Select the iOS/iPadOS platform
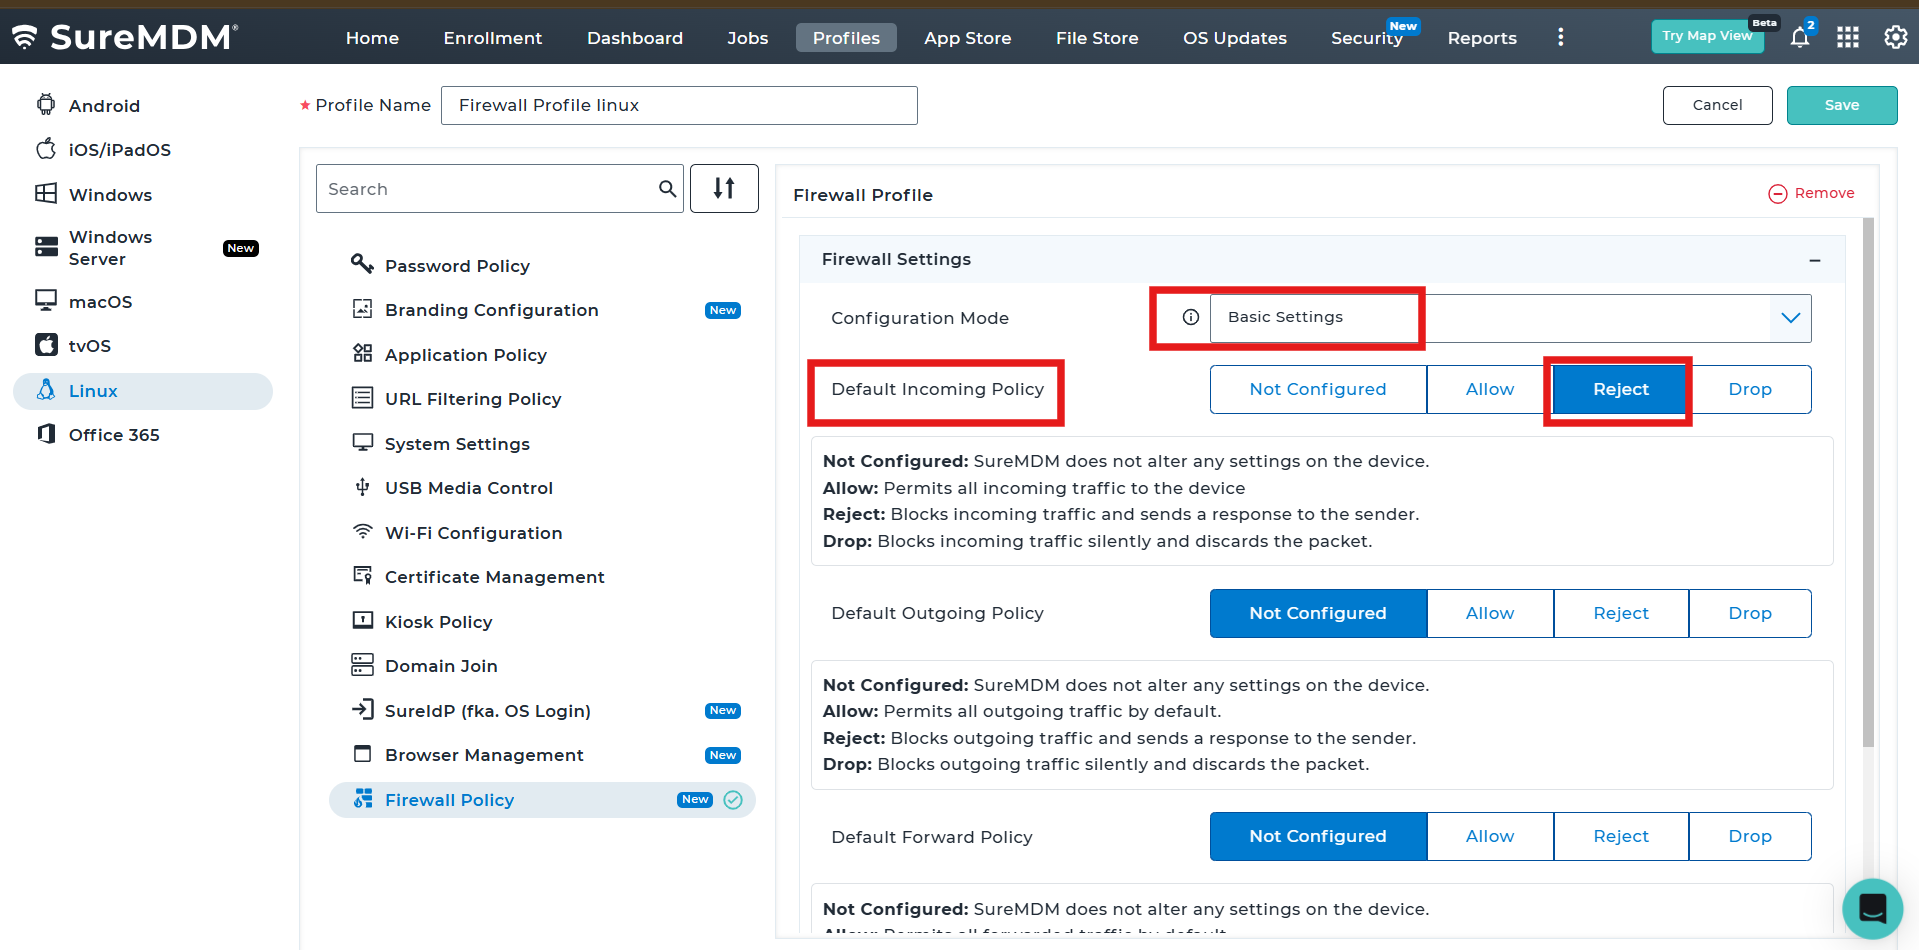 point(143,149)
